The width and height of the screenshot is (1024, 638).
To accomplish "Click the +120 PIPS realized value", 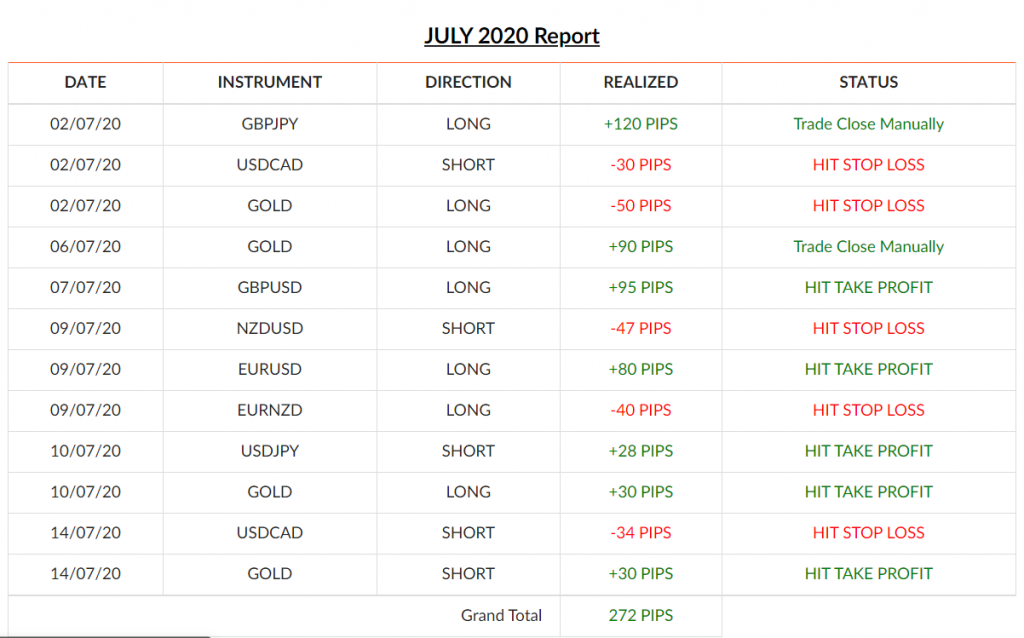I will (x=641, y=124).
